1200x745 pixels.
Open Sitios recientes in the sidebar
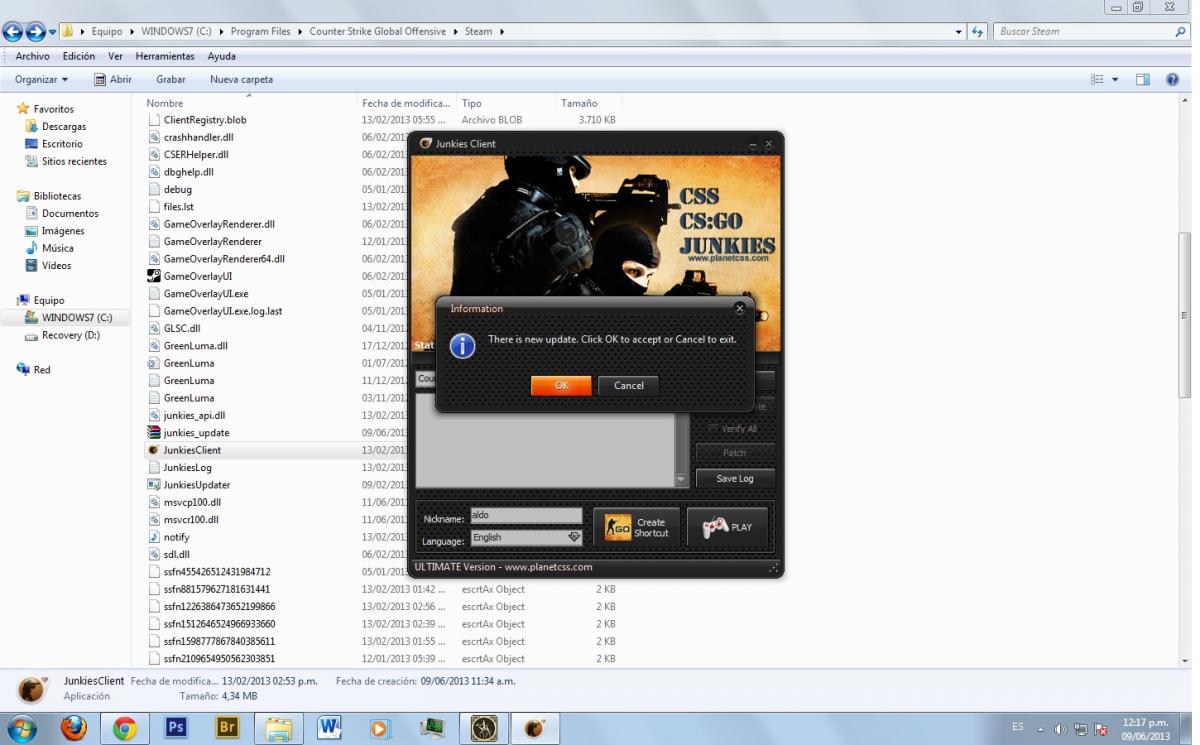pos(74,161)
